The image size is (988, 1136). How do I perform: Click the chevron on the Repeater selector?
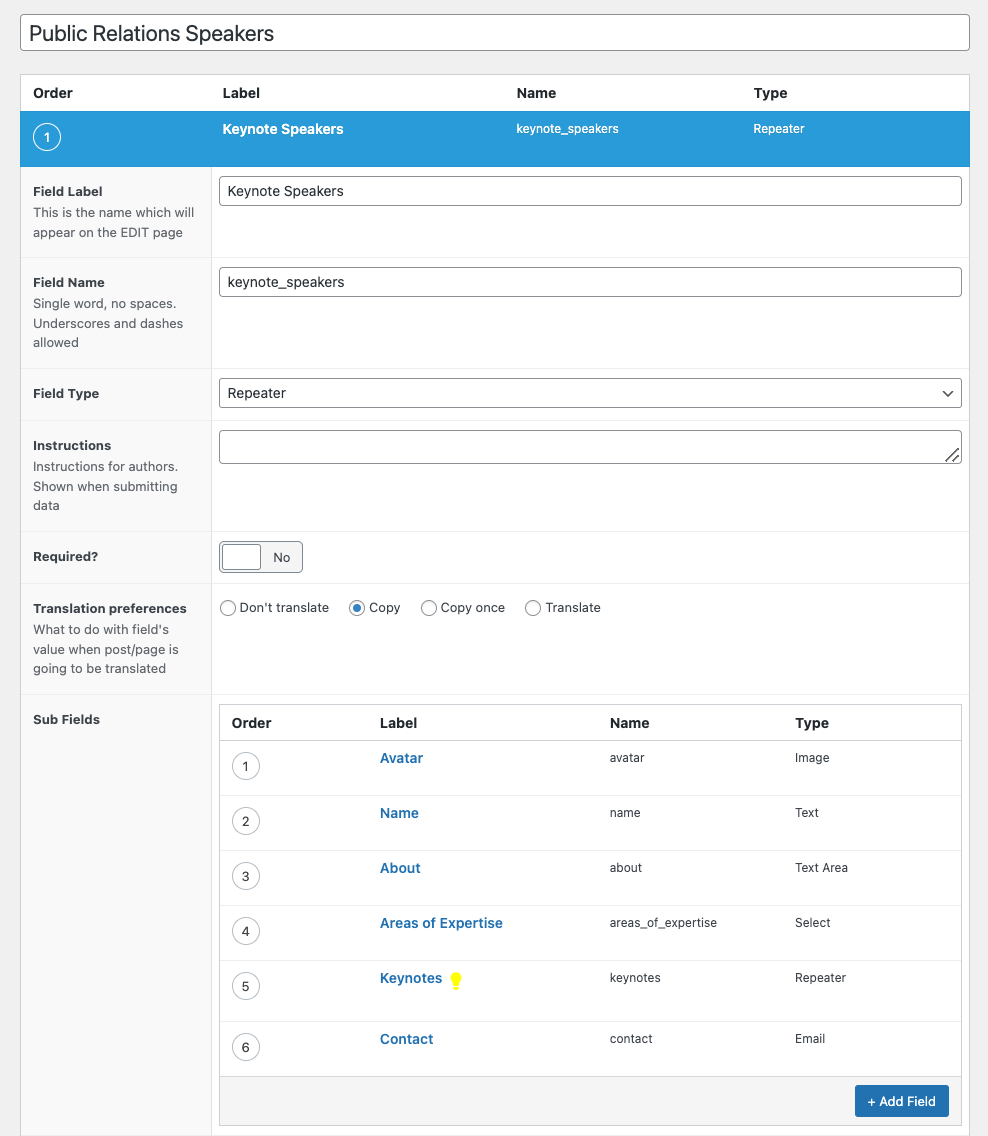(947, 393)
